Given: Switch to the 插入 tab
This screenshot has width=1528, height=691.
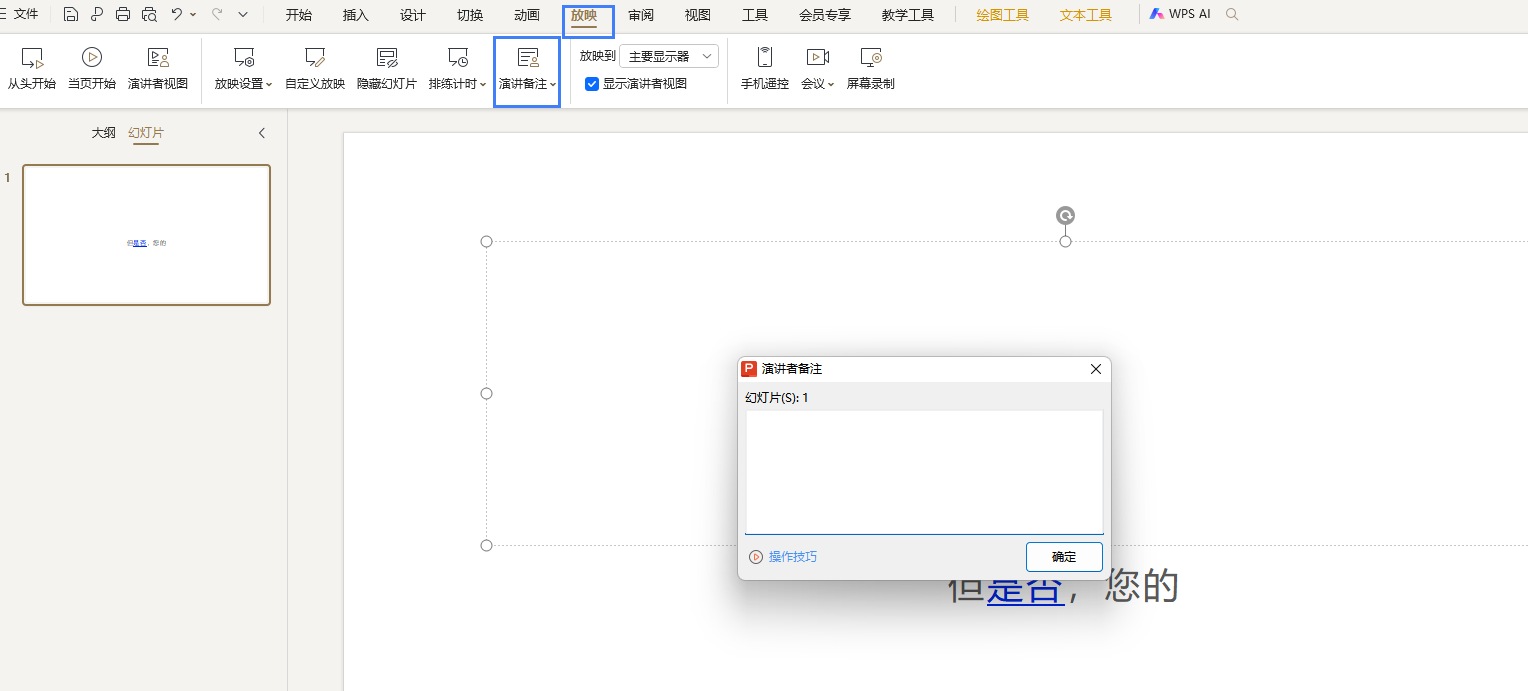Looking at the screenshot, I should coord(355,15).
